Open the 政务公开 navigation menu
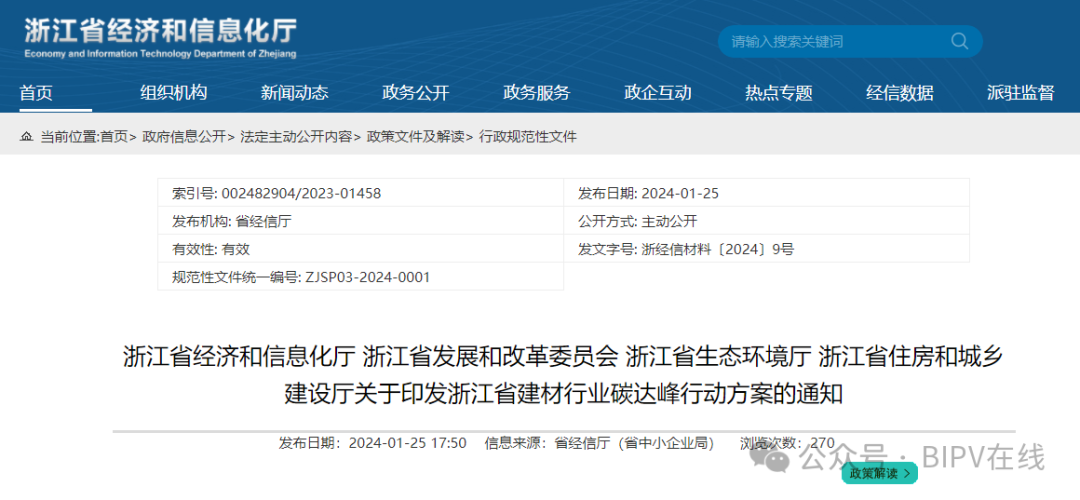 point(415,93)
